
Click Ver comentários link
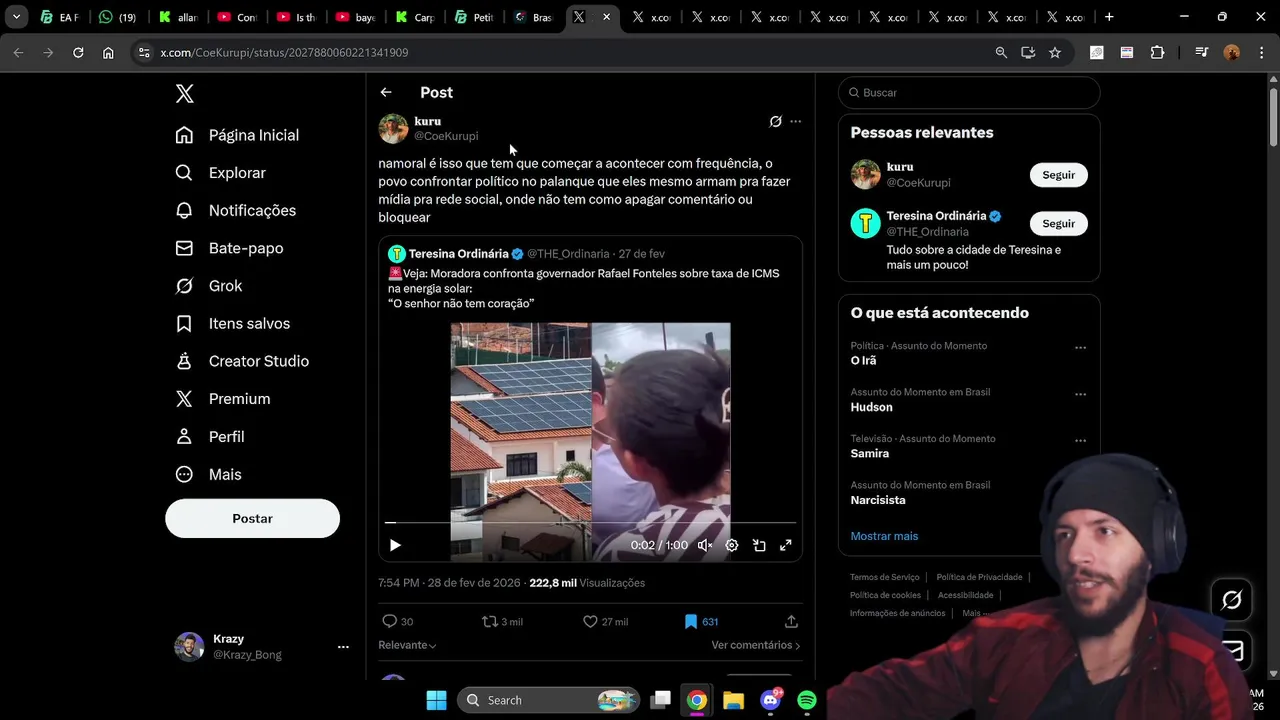tap(756, 645)
